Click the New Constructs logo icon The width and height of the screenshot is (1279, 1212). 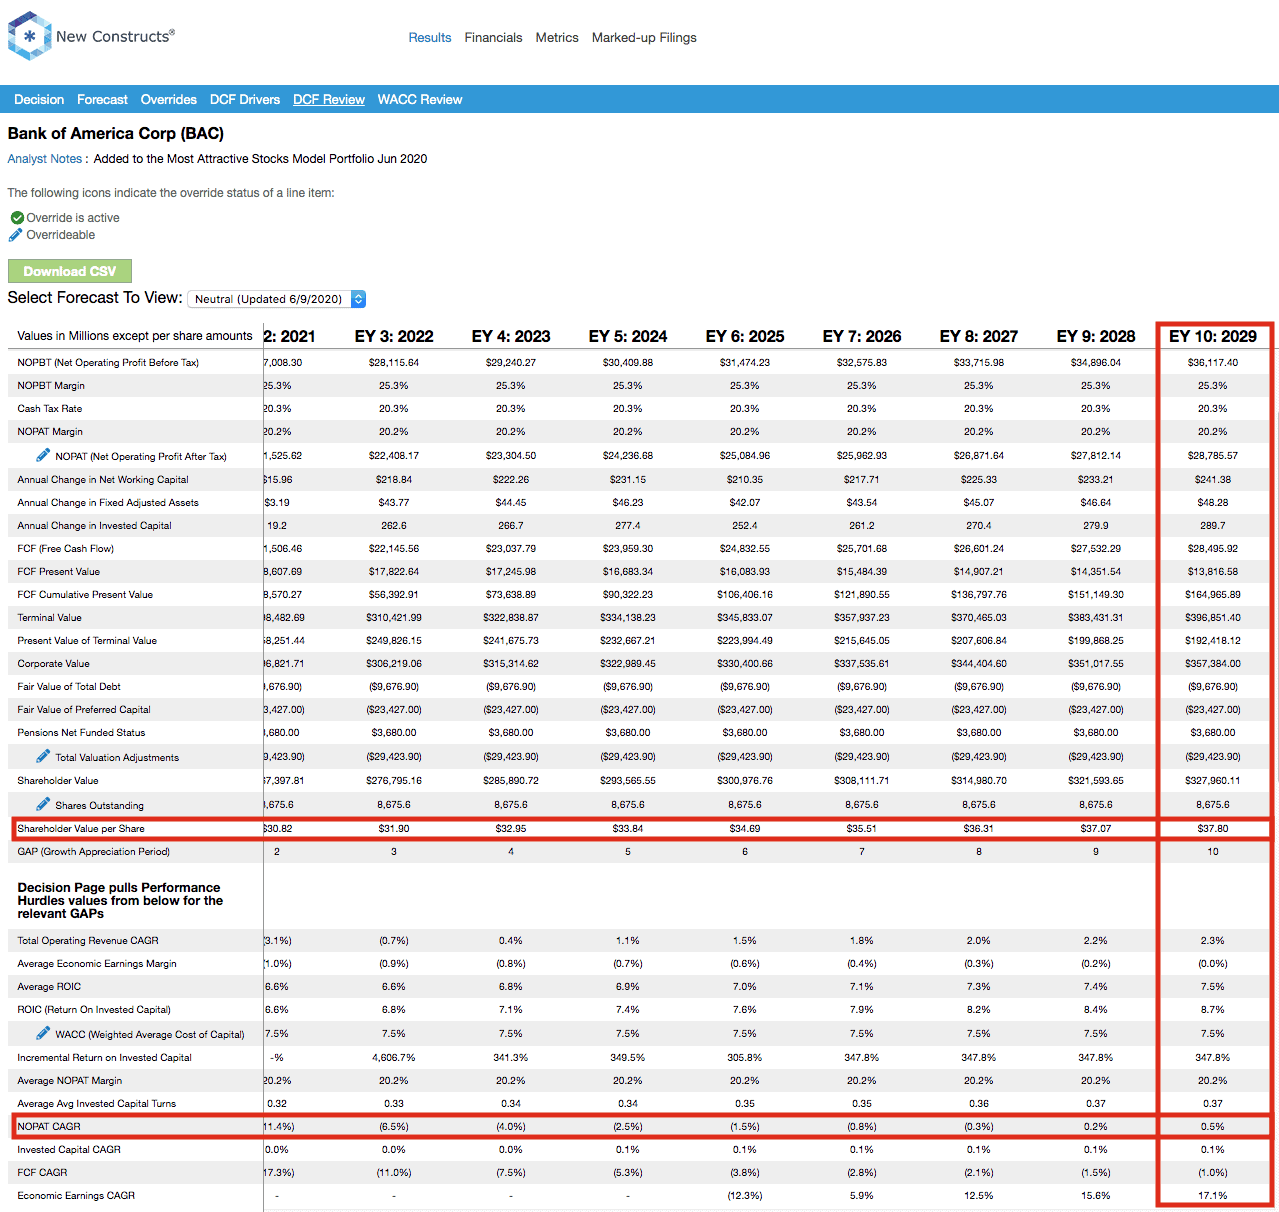(x=29, y=36)
